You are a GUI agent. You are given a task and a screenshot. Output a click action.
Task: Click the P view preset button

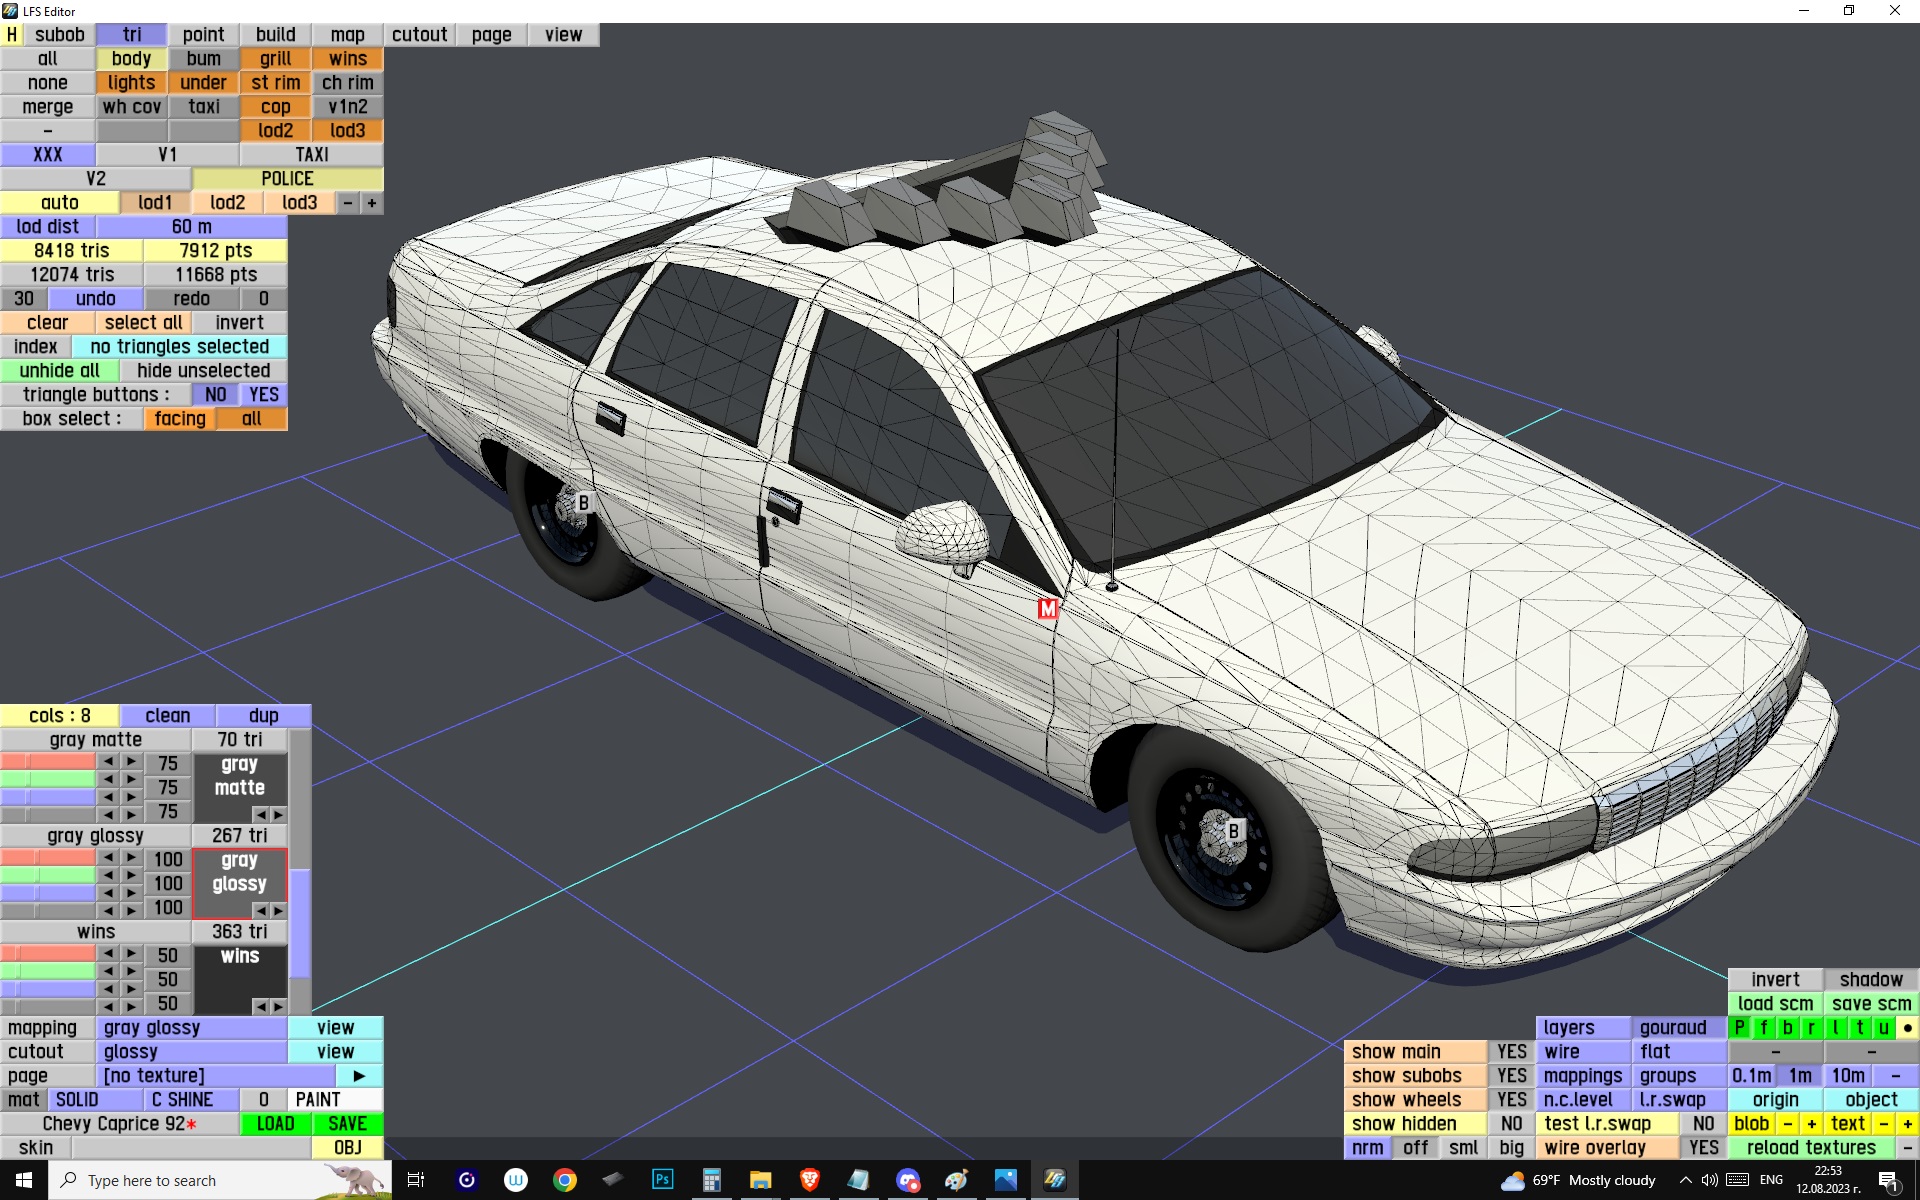point(1740,1027)
